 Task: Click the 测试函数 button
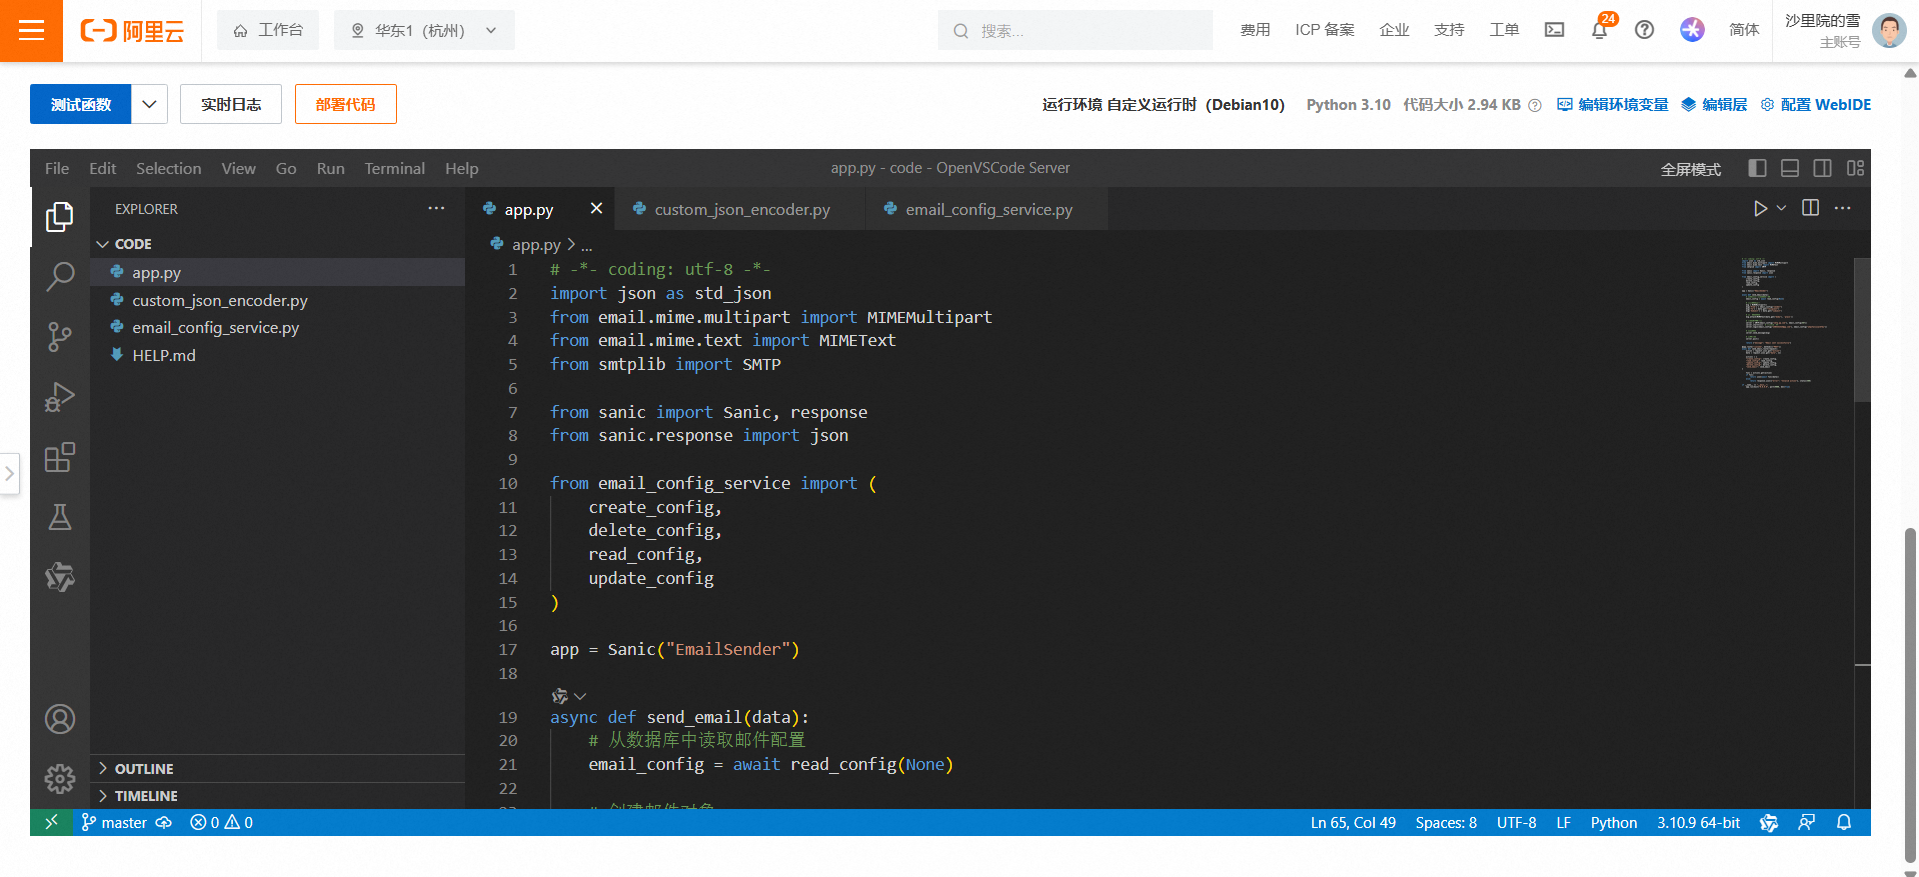(81, 104)
